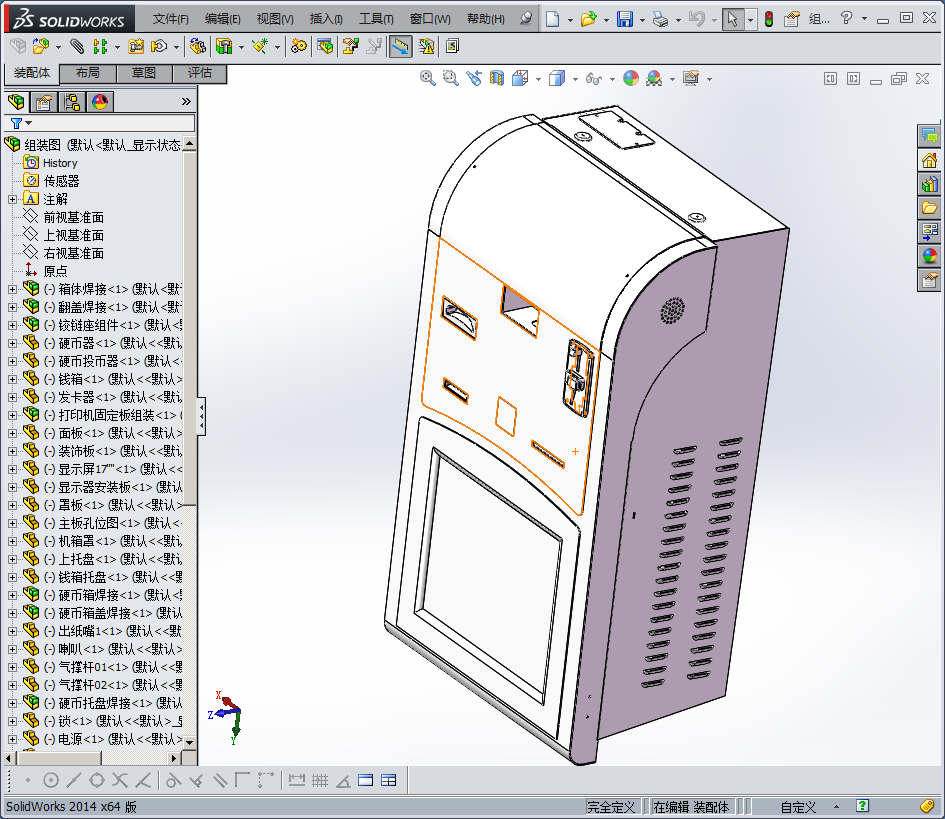Click the Insert Components icon

[41, 46]
